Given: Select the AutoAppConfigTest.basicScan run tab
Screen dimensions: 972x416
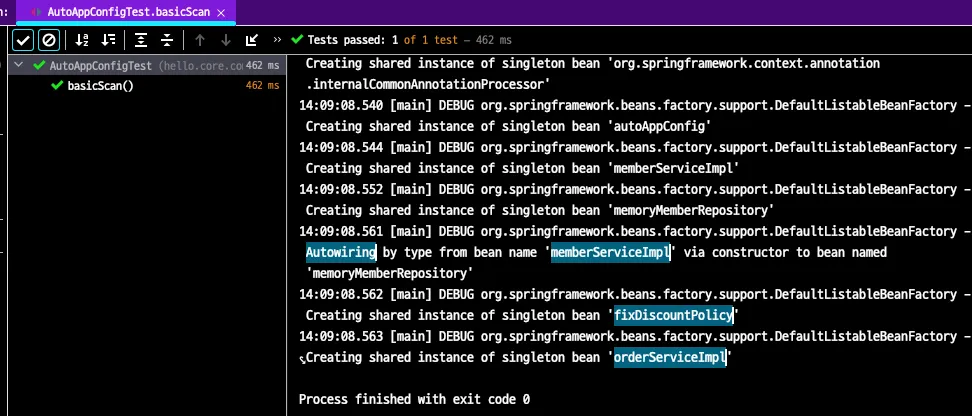Looking at the screenshot, I should click(128, 11).
